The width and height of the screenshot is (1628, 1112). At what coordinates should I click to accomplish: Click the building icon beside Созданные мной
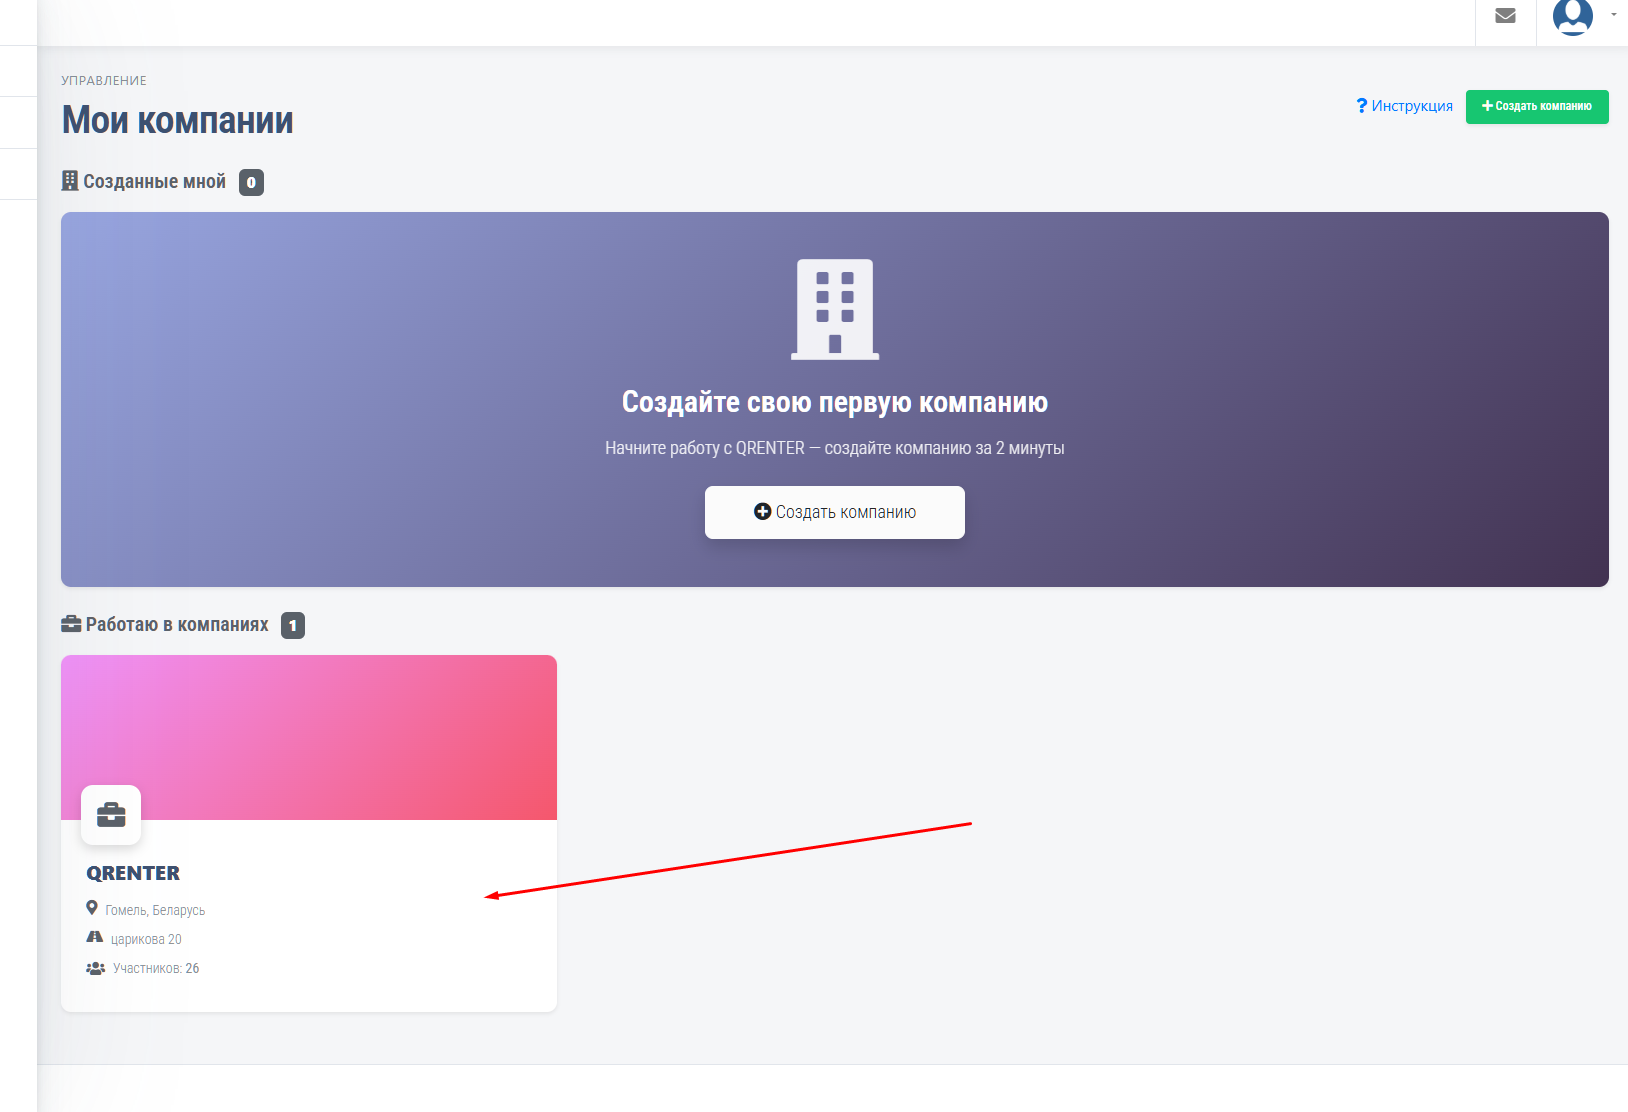tap(70, 181)
